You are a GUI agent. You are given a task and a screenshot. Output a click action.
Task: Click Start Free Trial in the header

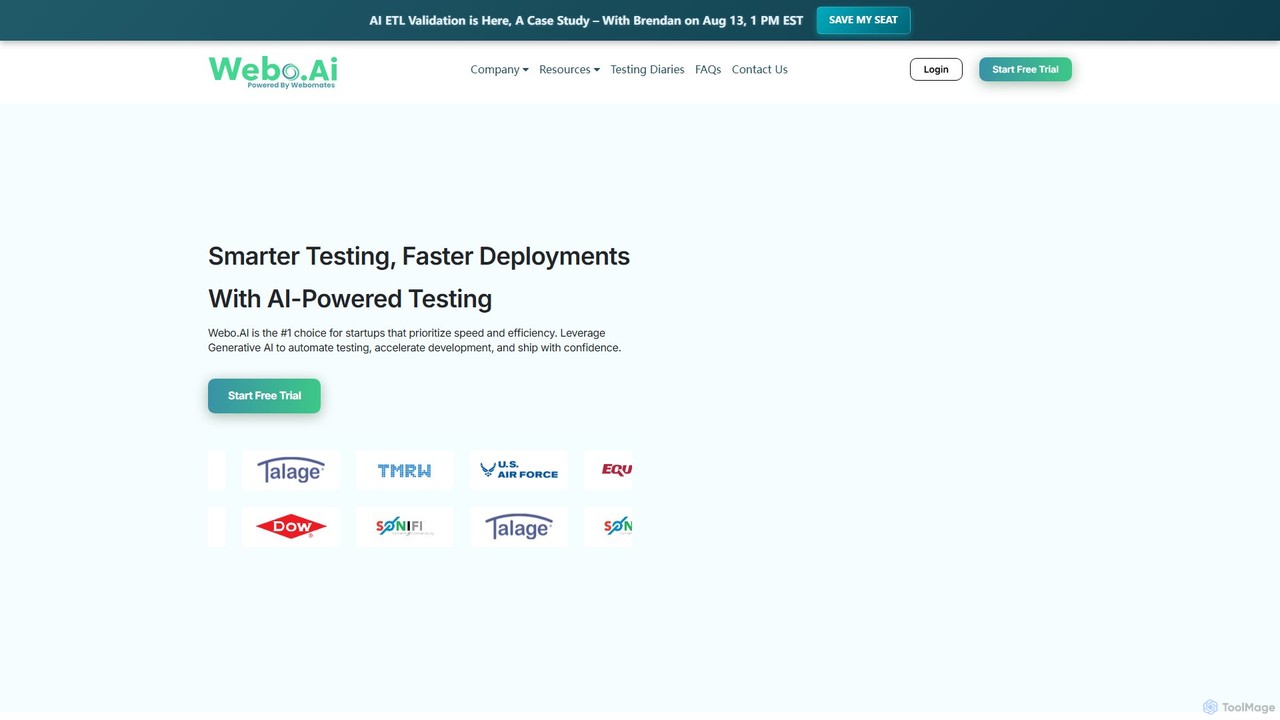click(1025, 69)
